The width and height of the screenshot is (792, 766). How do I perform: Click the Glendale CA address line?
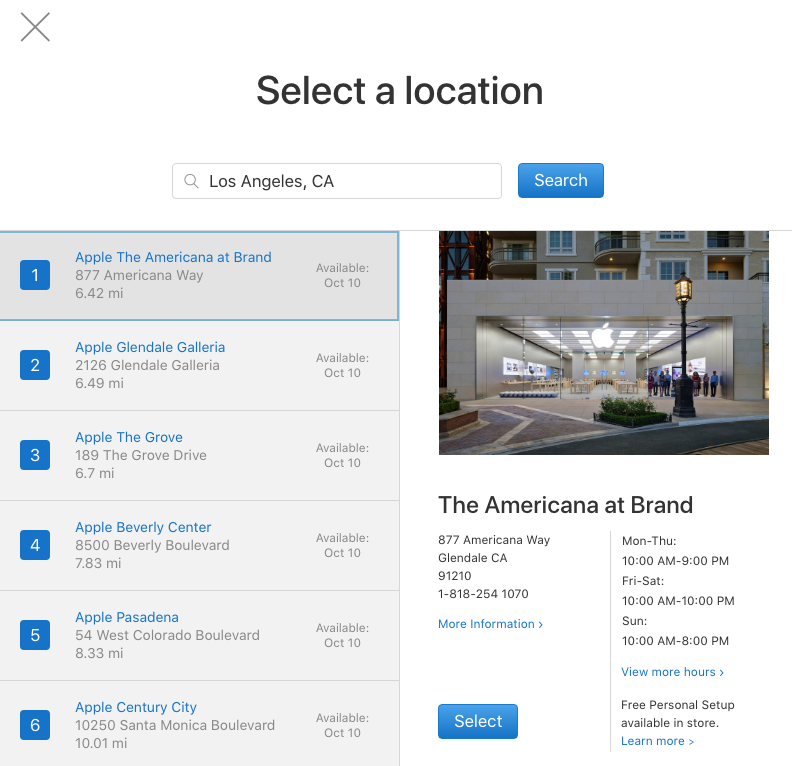[472, 558]
